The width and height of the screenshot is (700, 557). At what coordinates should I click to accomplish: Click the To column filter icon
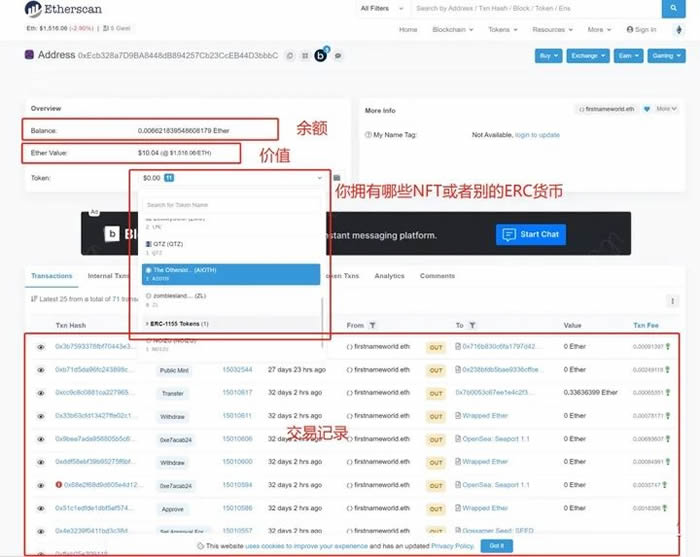(473, 325)
